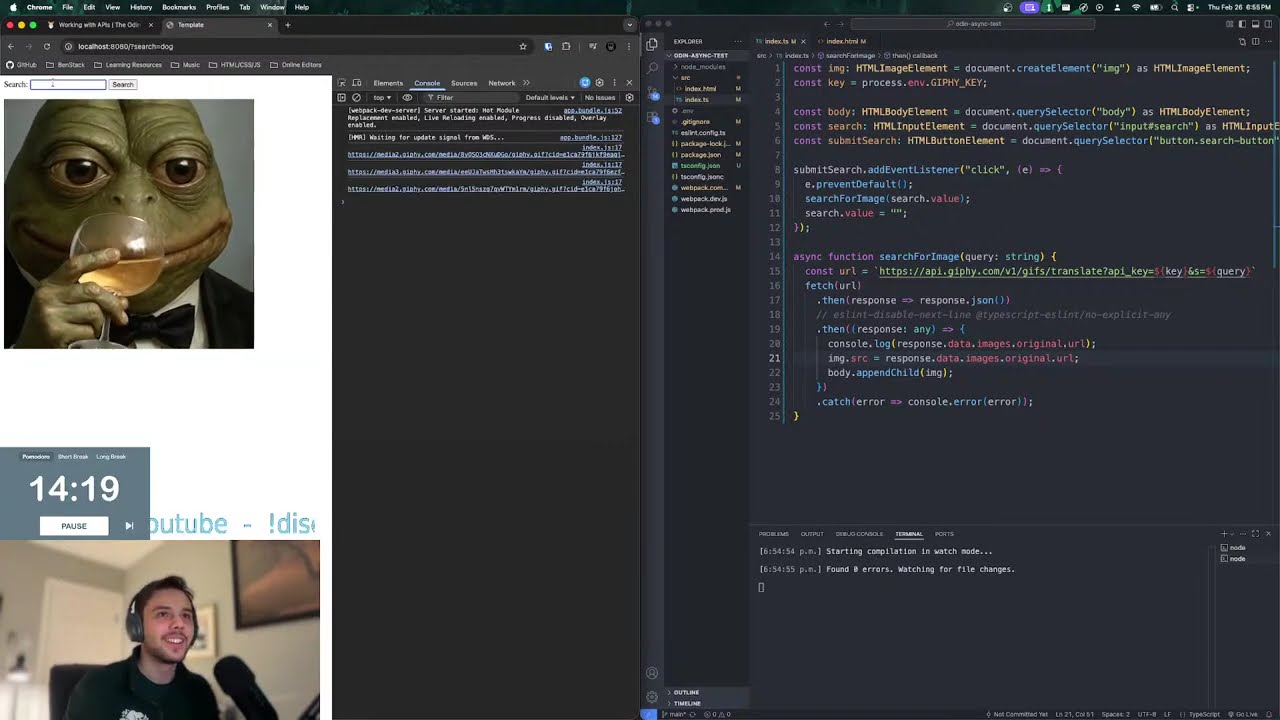Viewport: 1280px width, 720px height.
Task: Click the Search button on the page
Action: point(122,84)
